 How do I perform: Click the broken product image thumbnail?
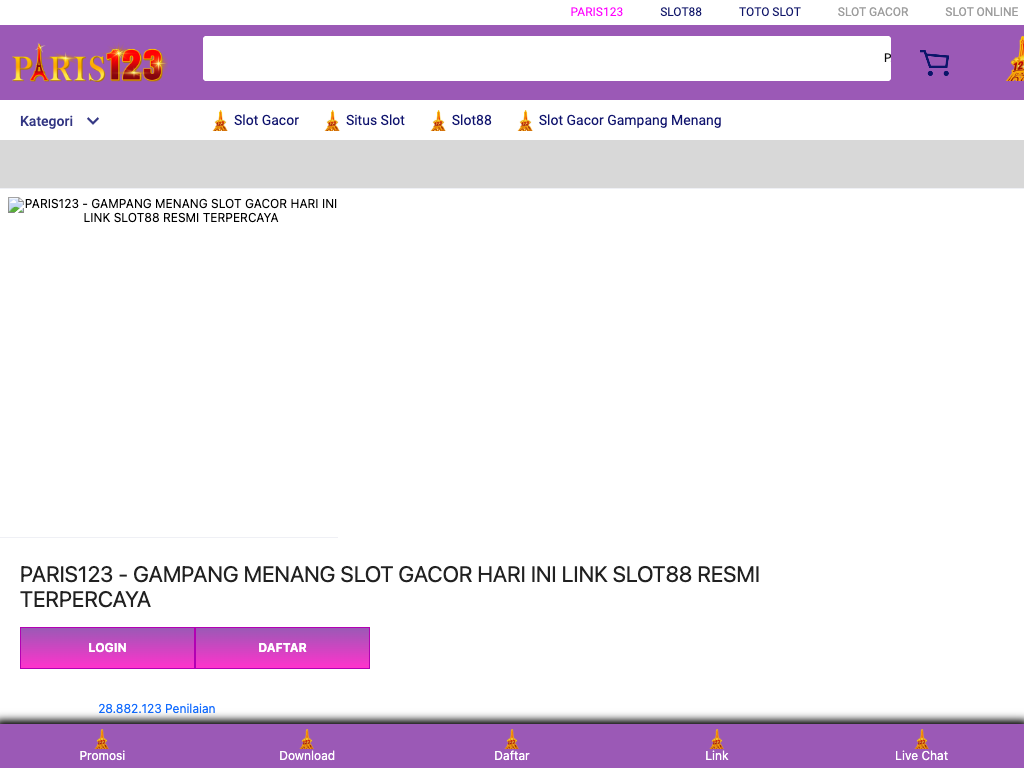(172, 365)
